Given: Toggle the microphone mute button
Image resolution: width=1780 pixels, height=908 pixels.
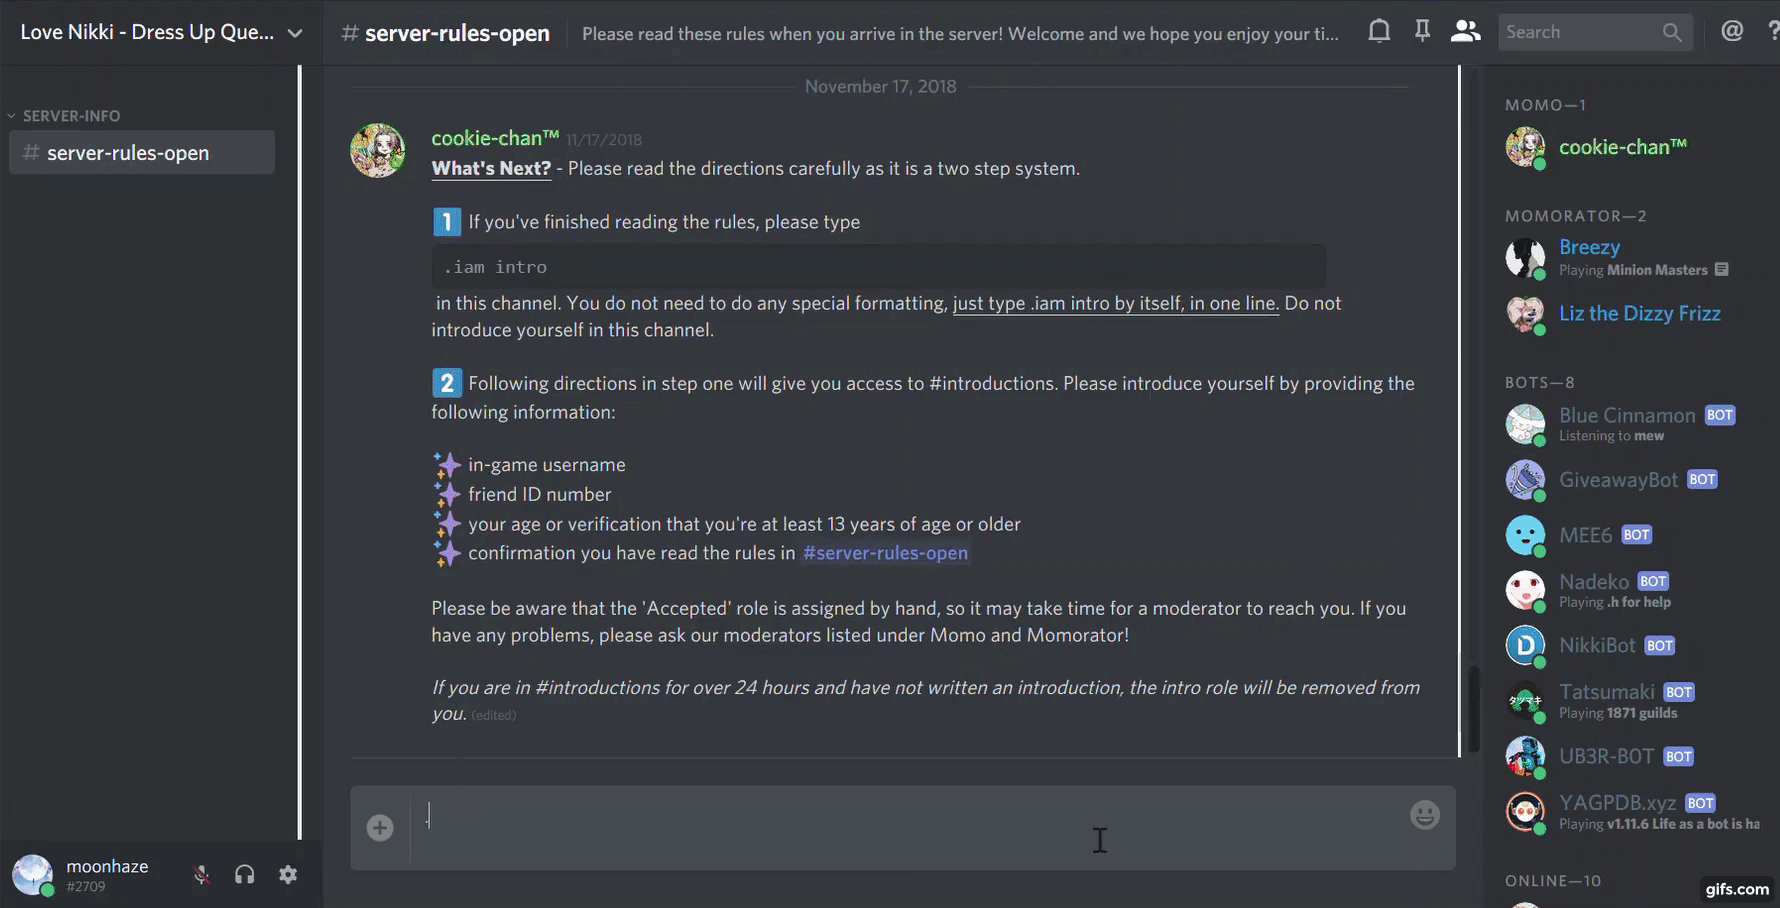Looking at the screenshot, I should (201, 875).
